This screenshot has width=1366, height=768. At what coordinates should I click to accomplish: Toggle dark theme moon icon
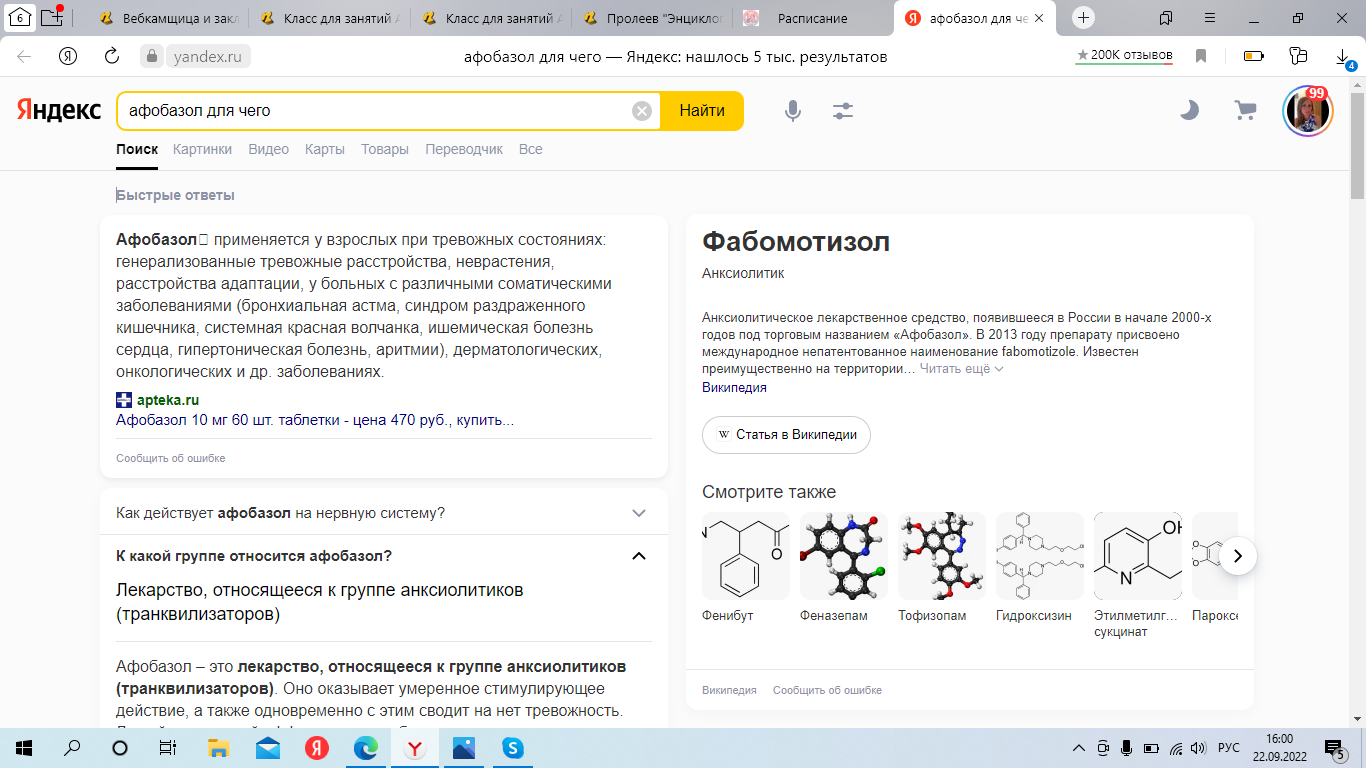1189,111
